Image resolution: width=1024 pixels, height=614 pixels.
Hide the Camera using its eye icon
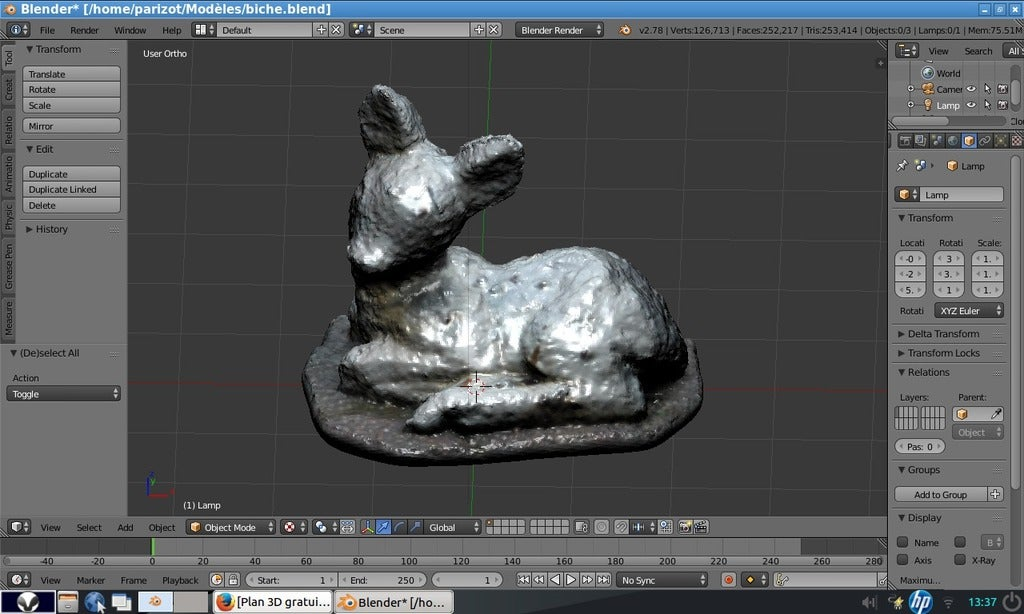970,88
